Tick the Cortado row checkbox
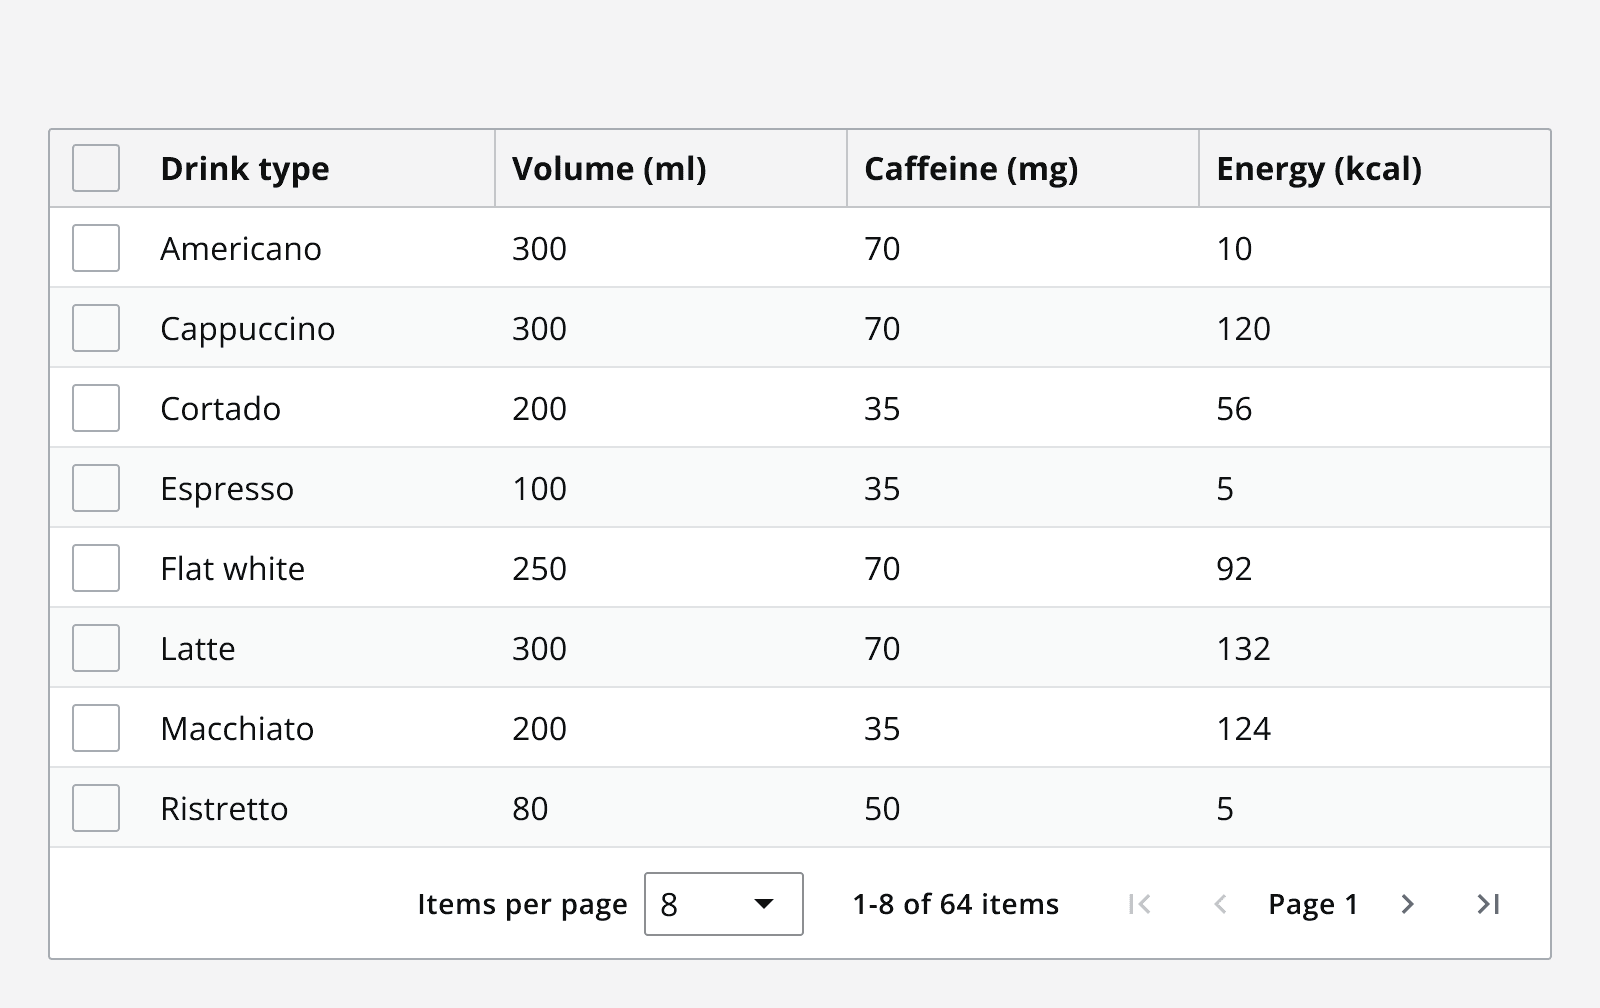This screenshot has height=1008, width=1600. tap(96, 408)
